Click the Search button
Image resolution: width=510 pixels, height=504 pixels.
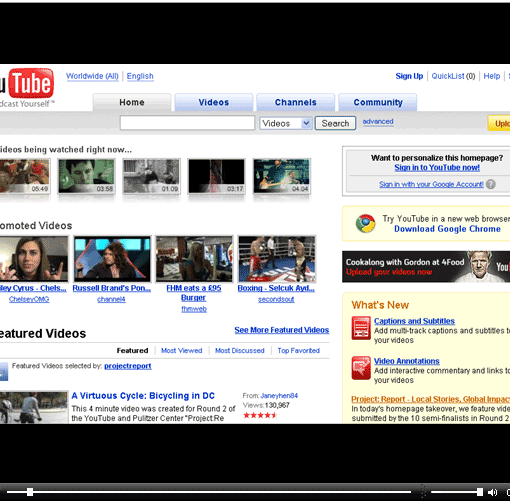(x=335, y=123)
